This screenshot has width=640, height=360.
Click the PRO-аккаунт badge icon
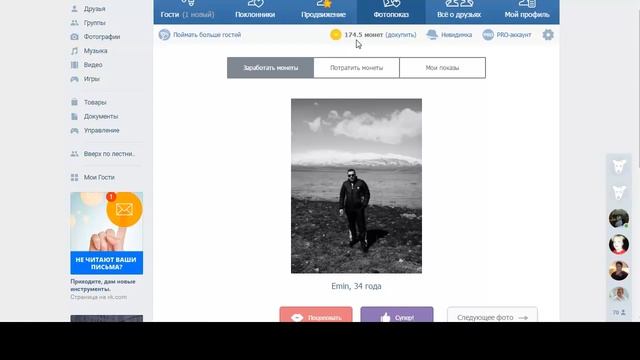click(x=488, y=35)
